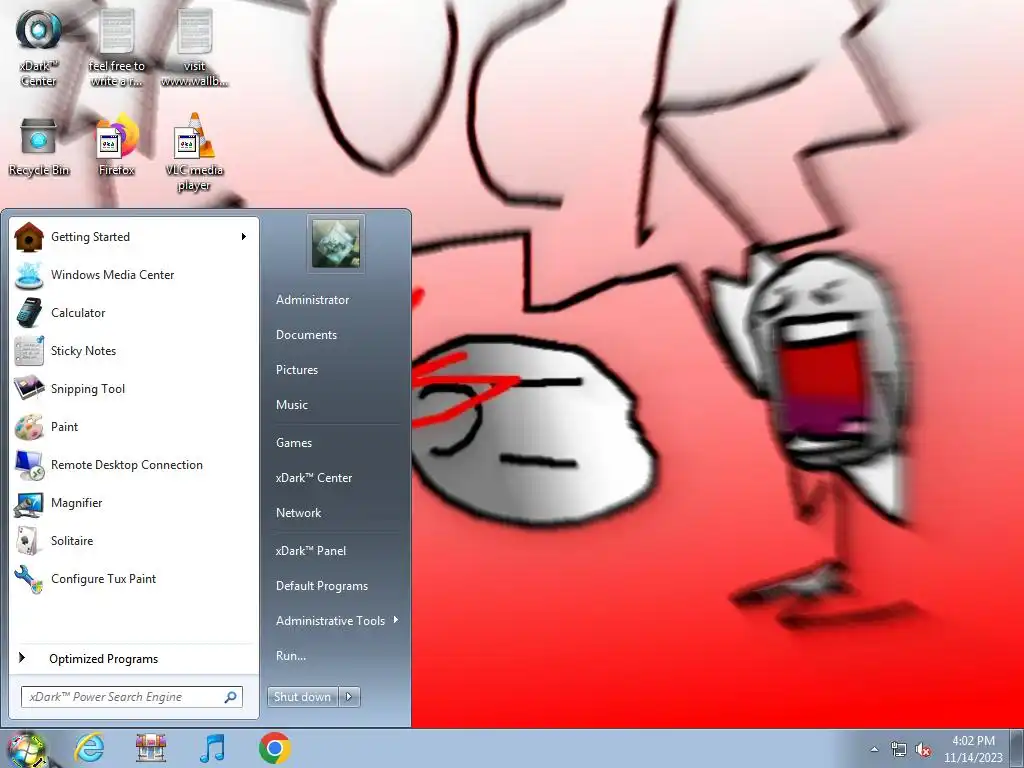
Task: Open Google Chrome from the taskbar
Action: click(x=275, y=748)
